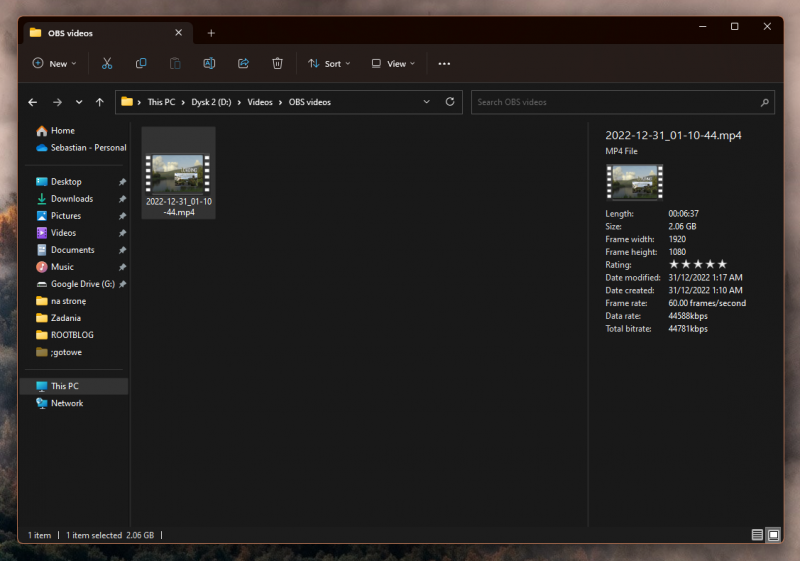Select the 2022-12-31_01-10-44.mp4 video file
This screenshot has width=800, height=561.
178,182
